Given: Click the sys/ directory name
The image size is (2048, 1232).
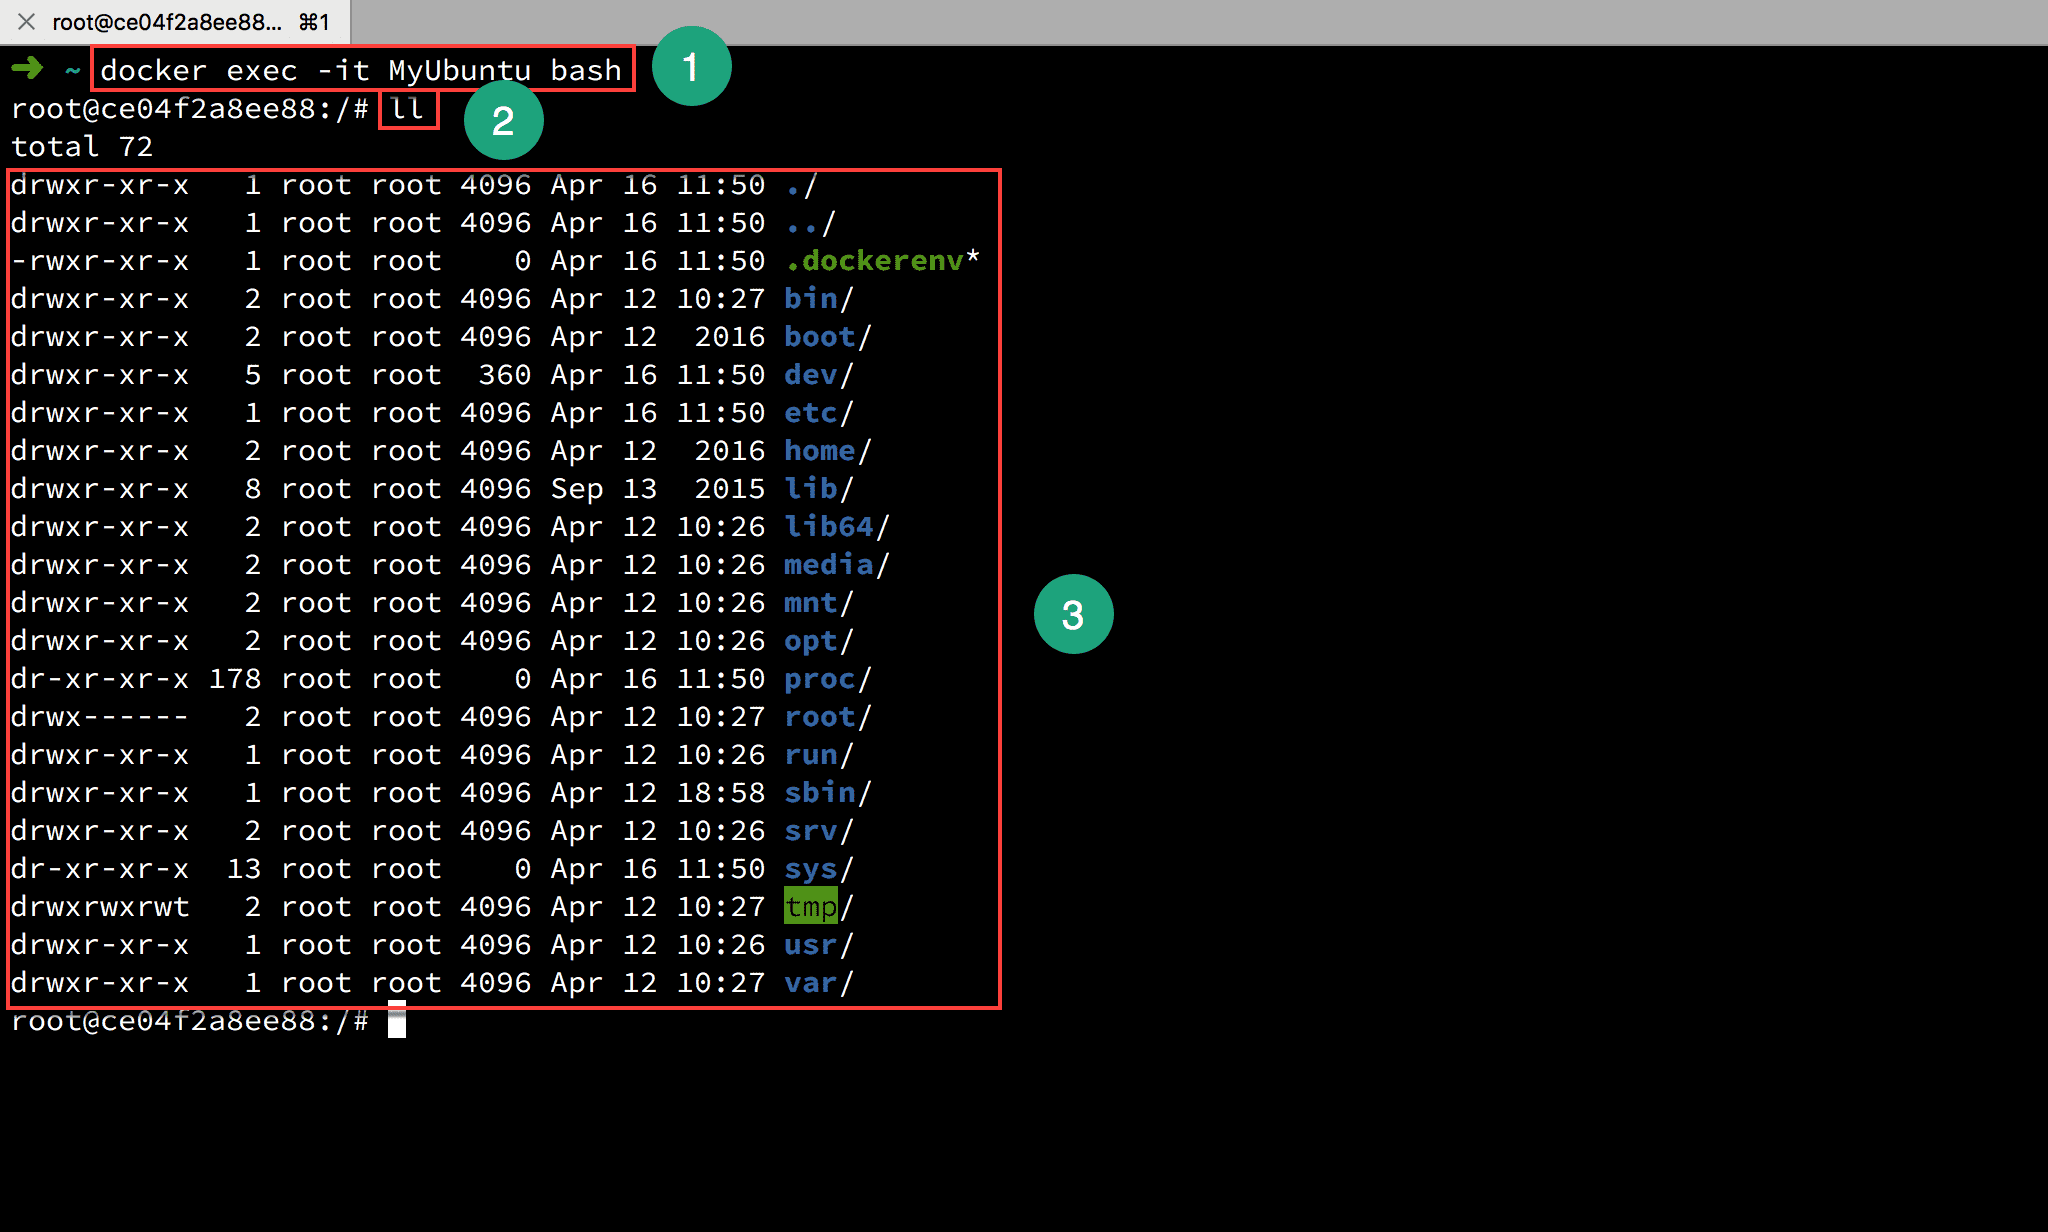Looking at the screenshot, I should tap(819, 869).
